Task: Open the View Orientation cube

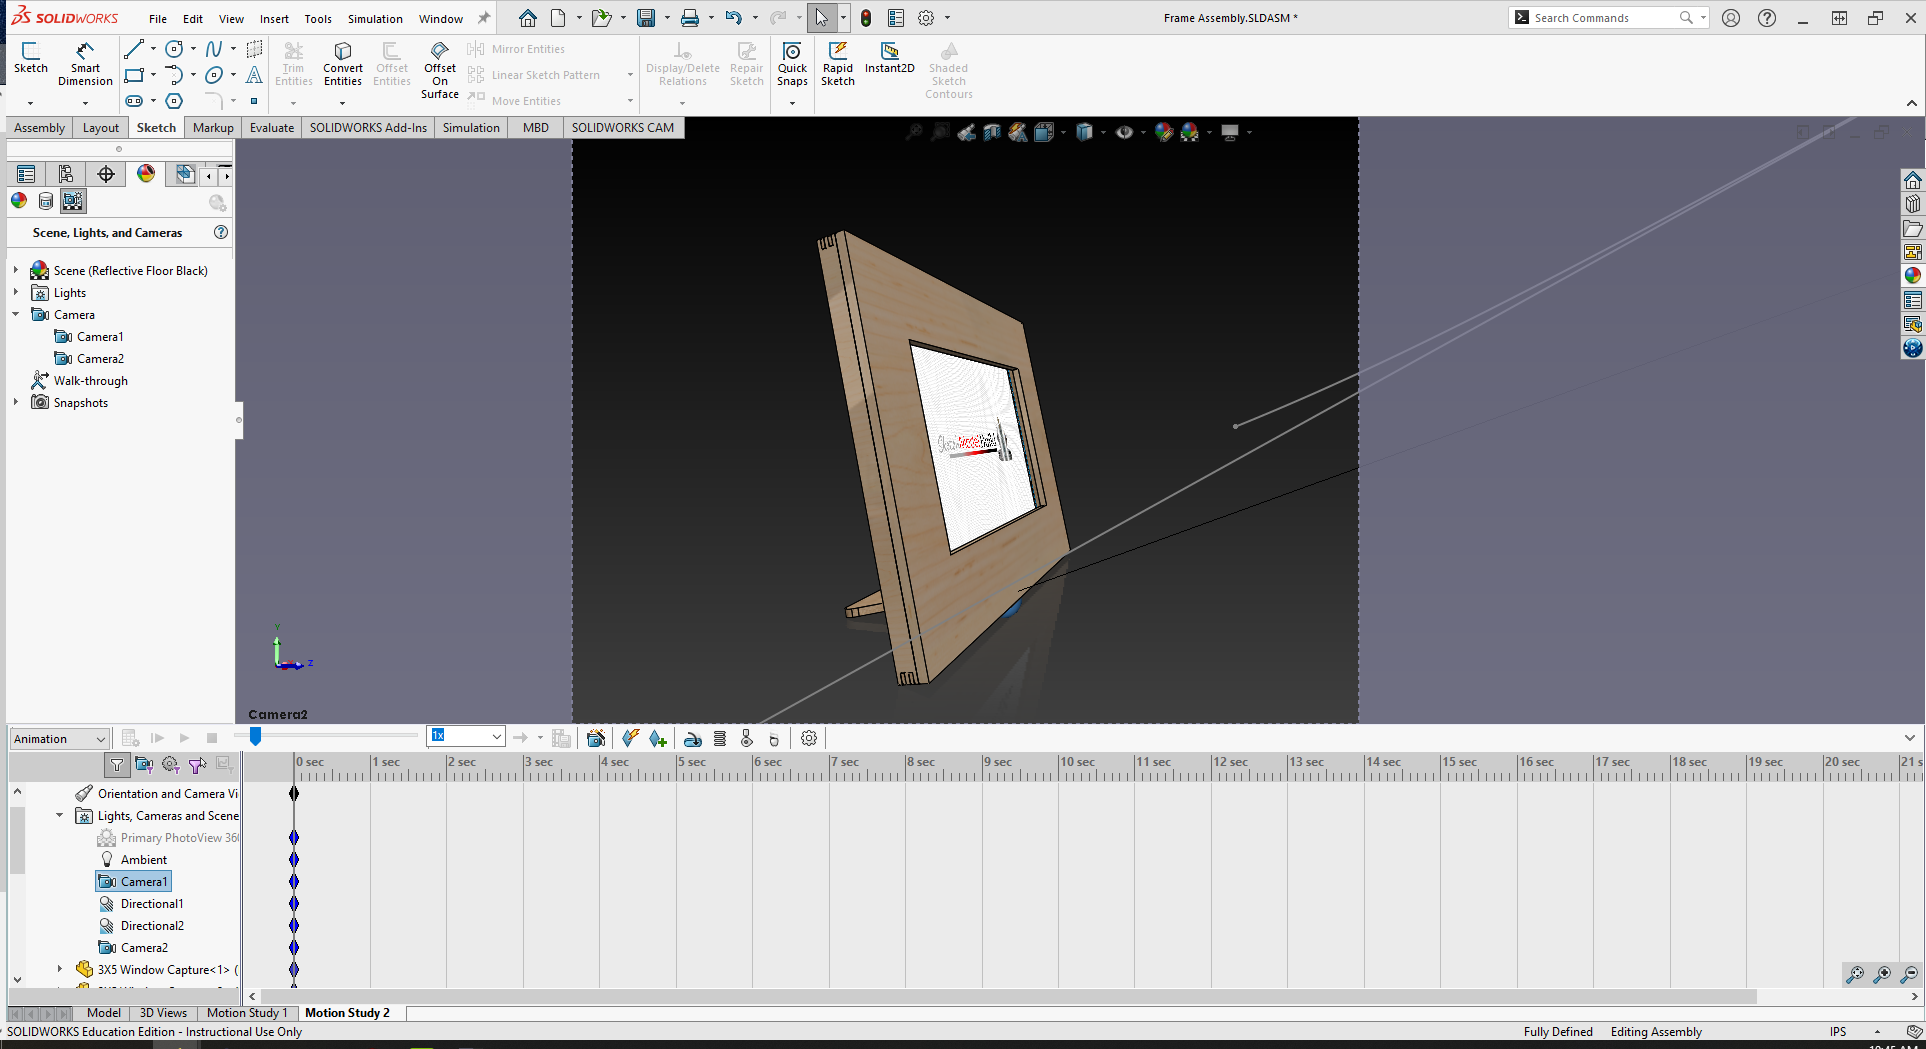Action: click(1044, 132)
